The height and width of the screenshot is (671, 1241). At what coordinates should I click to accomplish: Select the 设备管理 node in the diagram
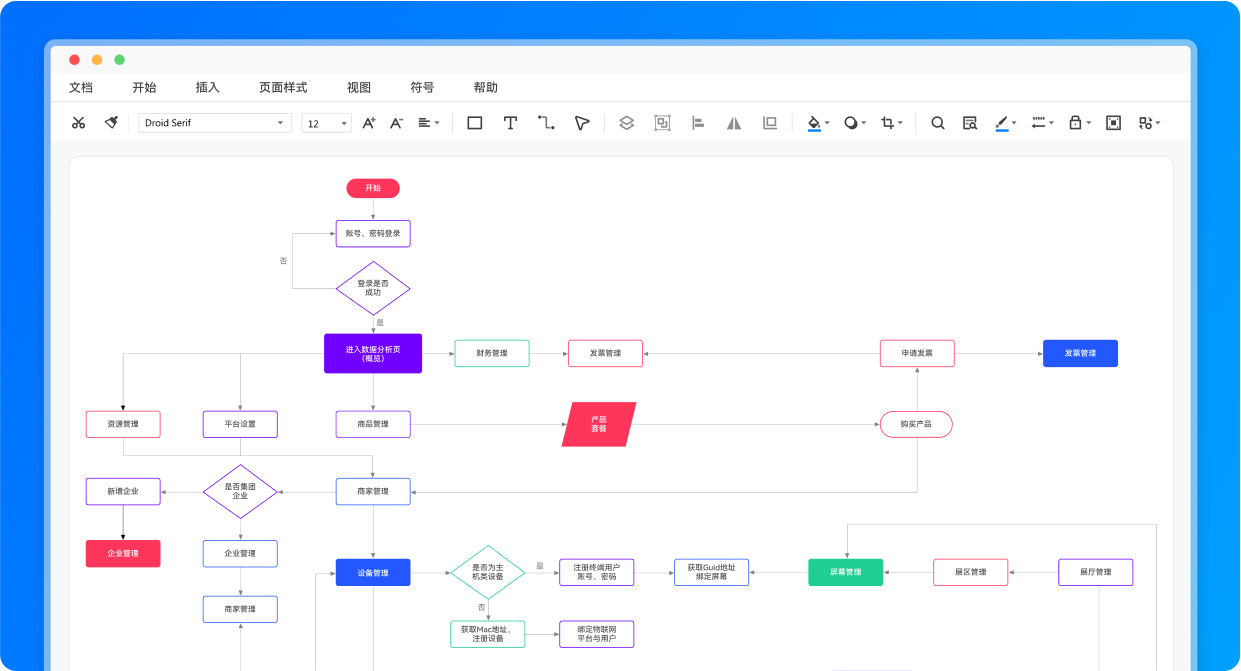372,572
